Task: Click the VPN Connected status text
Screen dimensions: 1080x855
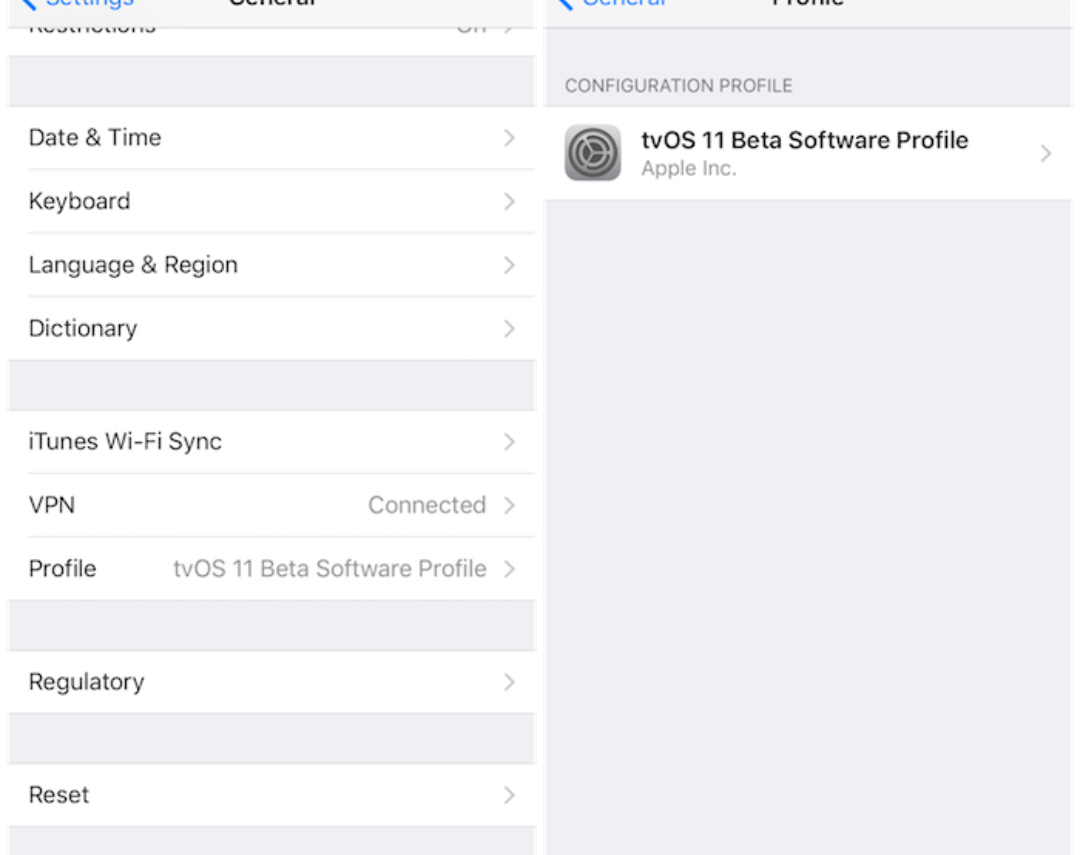Action: (427, 505)
